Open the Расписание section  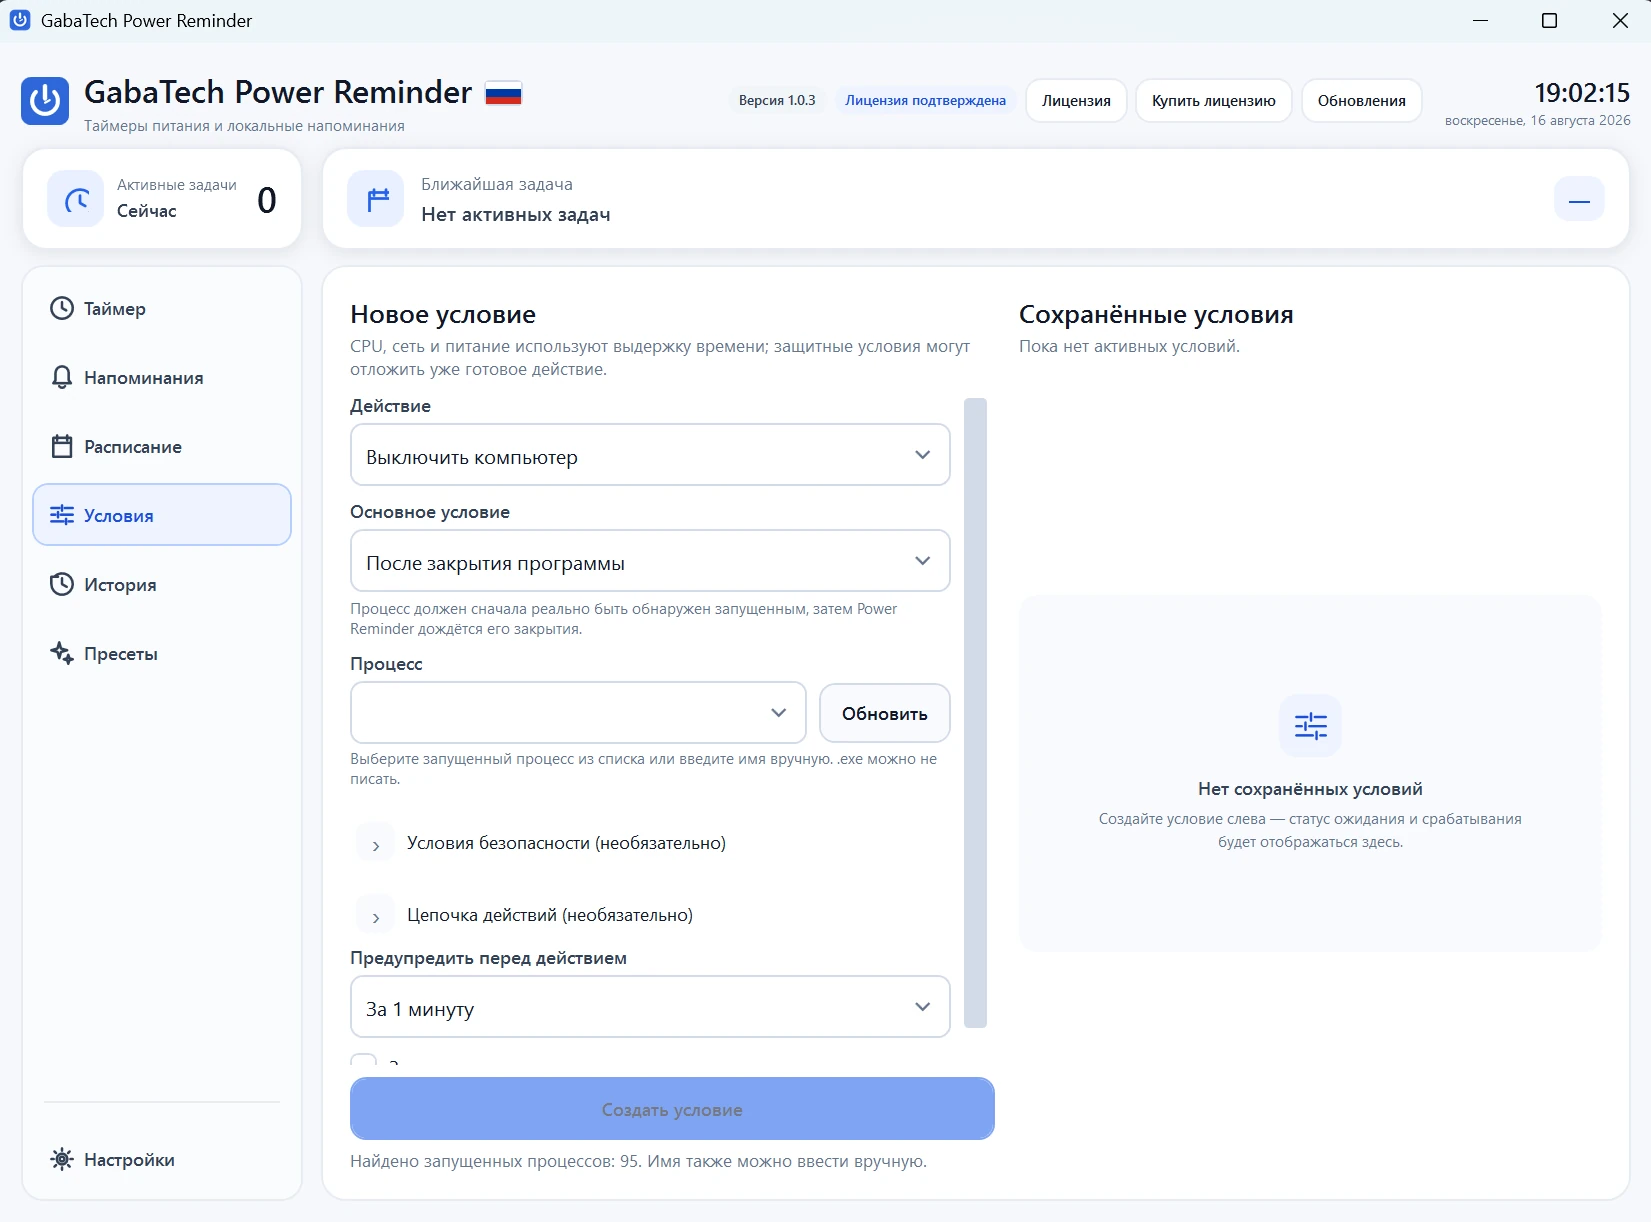(x=162, y=447)
